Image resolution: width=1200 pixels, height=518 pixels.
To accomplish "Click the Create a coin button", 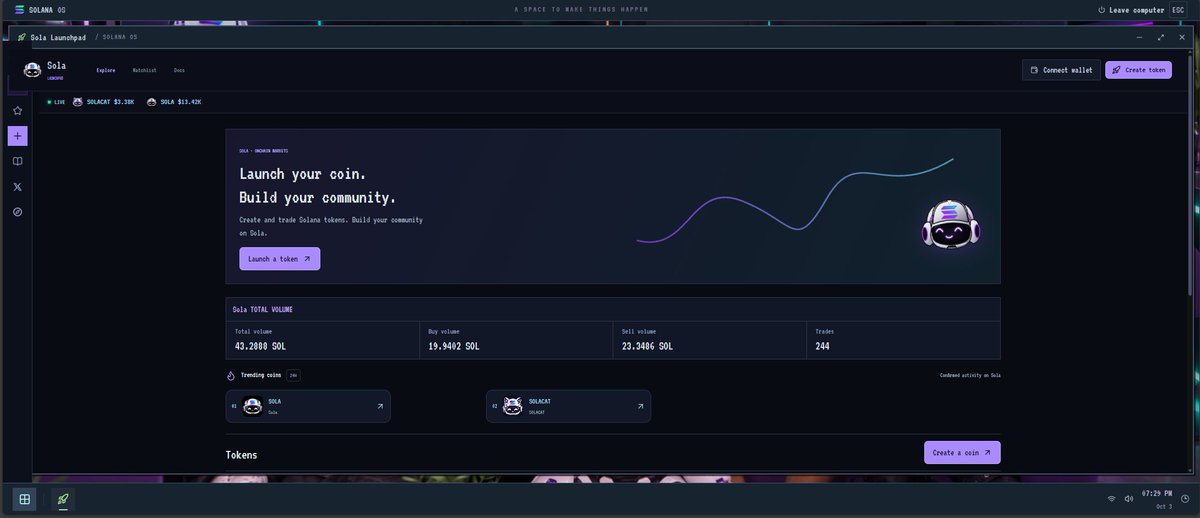I will point(962,453).
